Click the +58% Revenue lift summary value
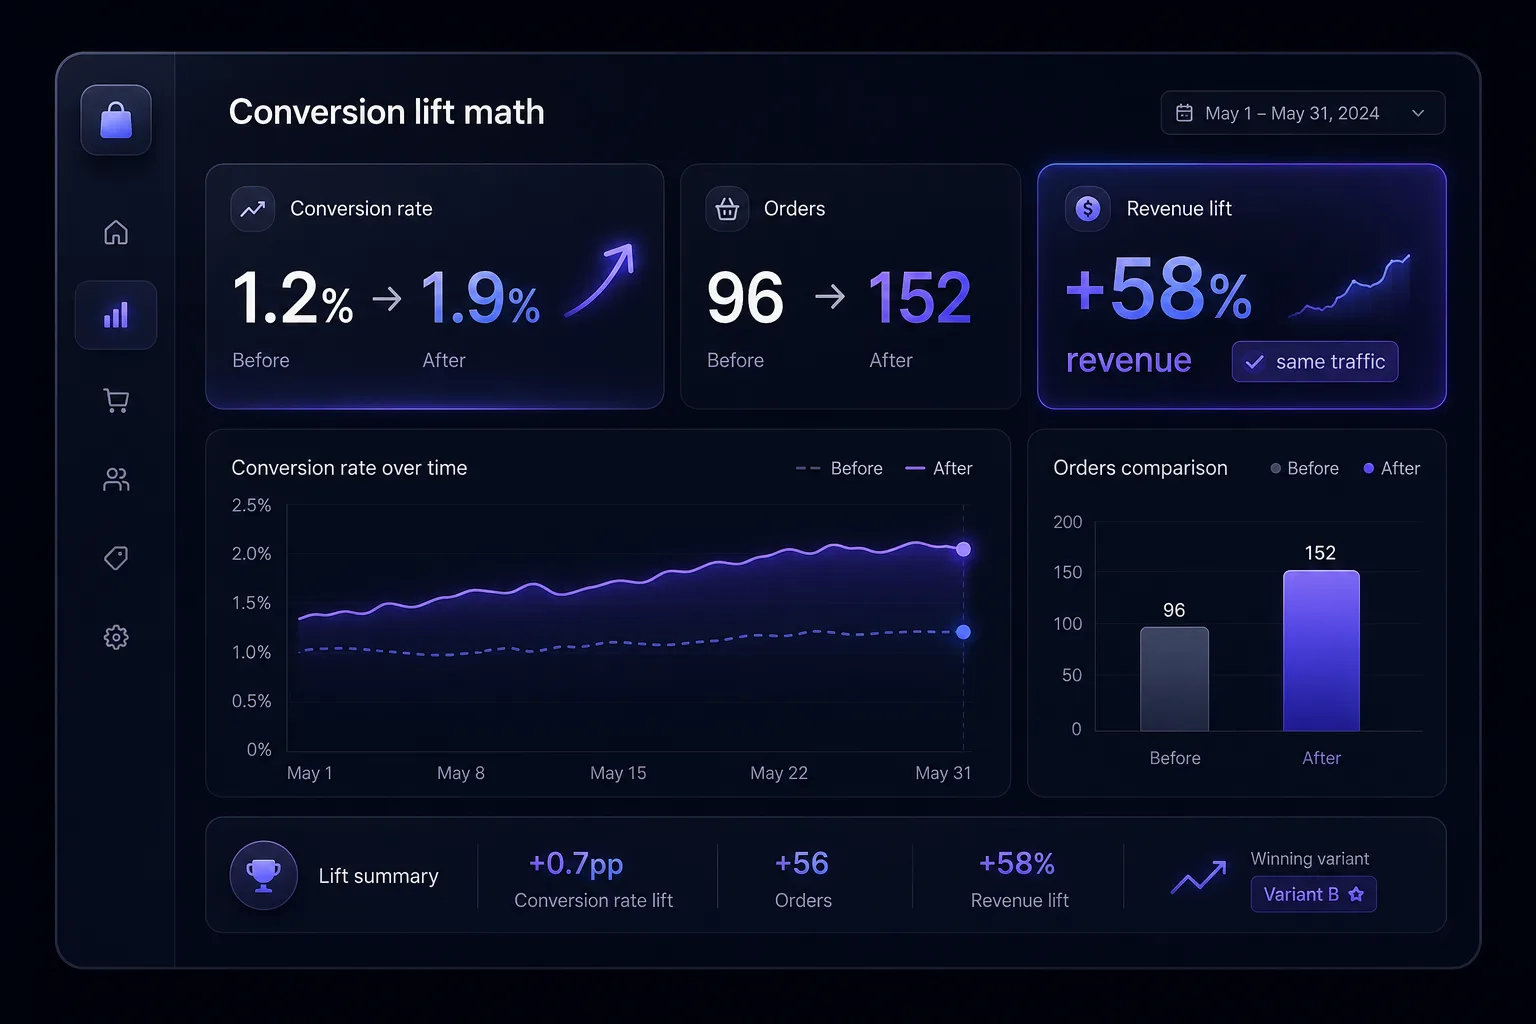Viewport: 1536px width, 1024px height. coord(1017,863)
